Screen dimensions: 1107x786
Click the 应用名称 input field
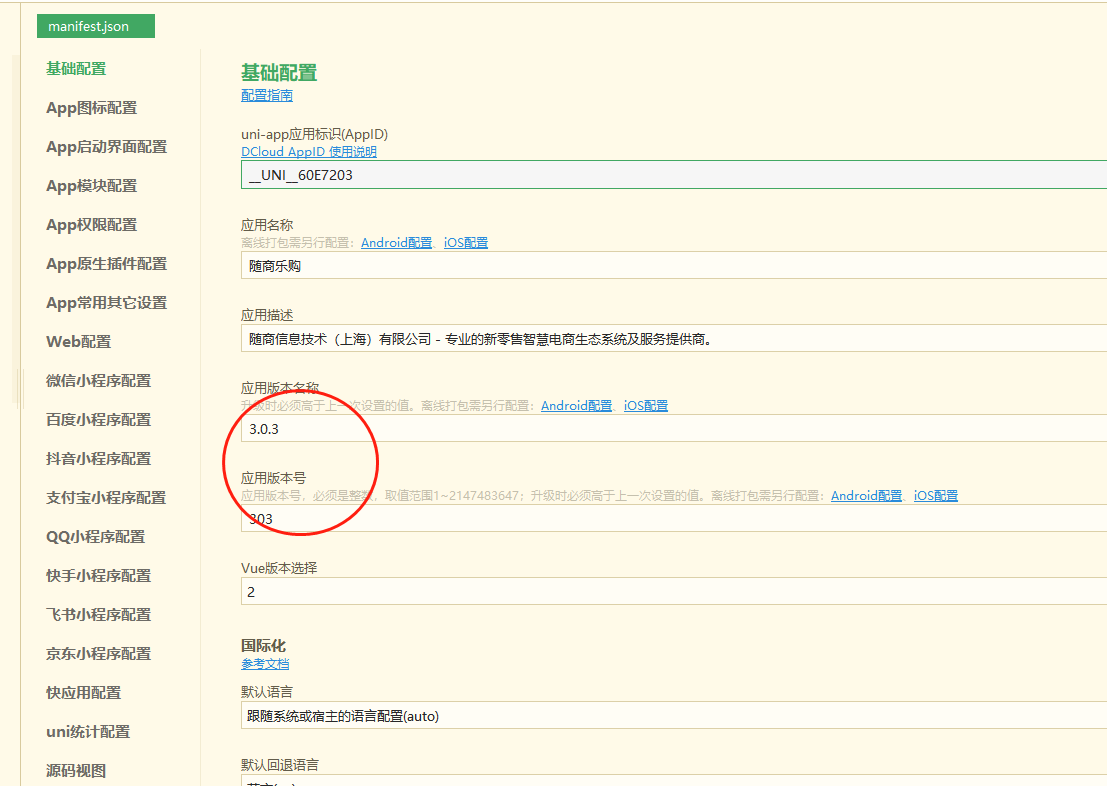pyautogui.click(x=670, y=266)
